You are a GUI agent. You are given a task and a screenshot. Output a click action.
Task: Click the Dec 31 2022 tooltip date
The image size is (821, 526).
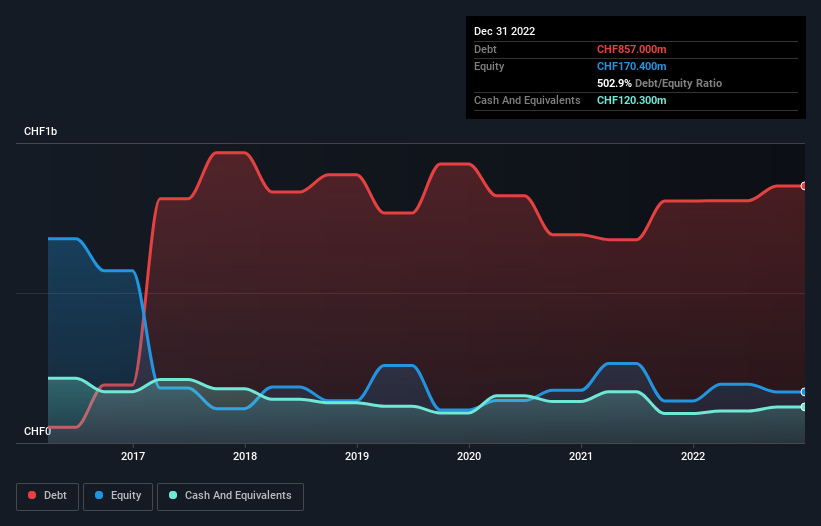[505, 31]
